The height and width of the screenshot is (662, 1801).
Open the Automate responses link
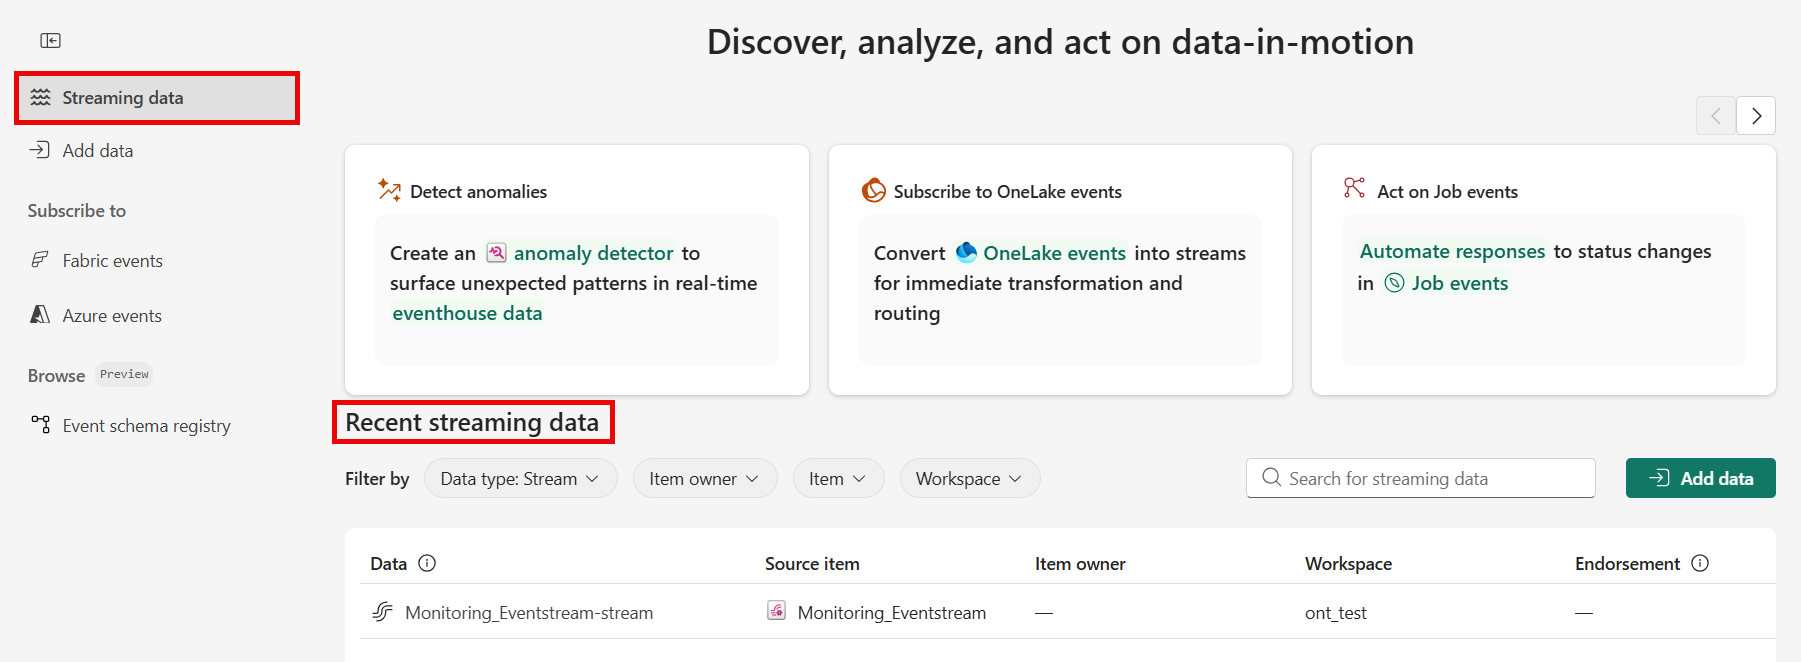coord(1451,251)
